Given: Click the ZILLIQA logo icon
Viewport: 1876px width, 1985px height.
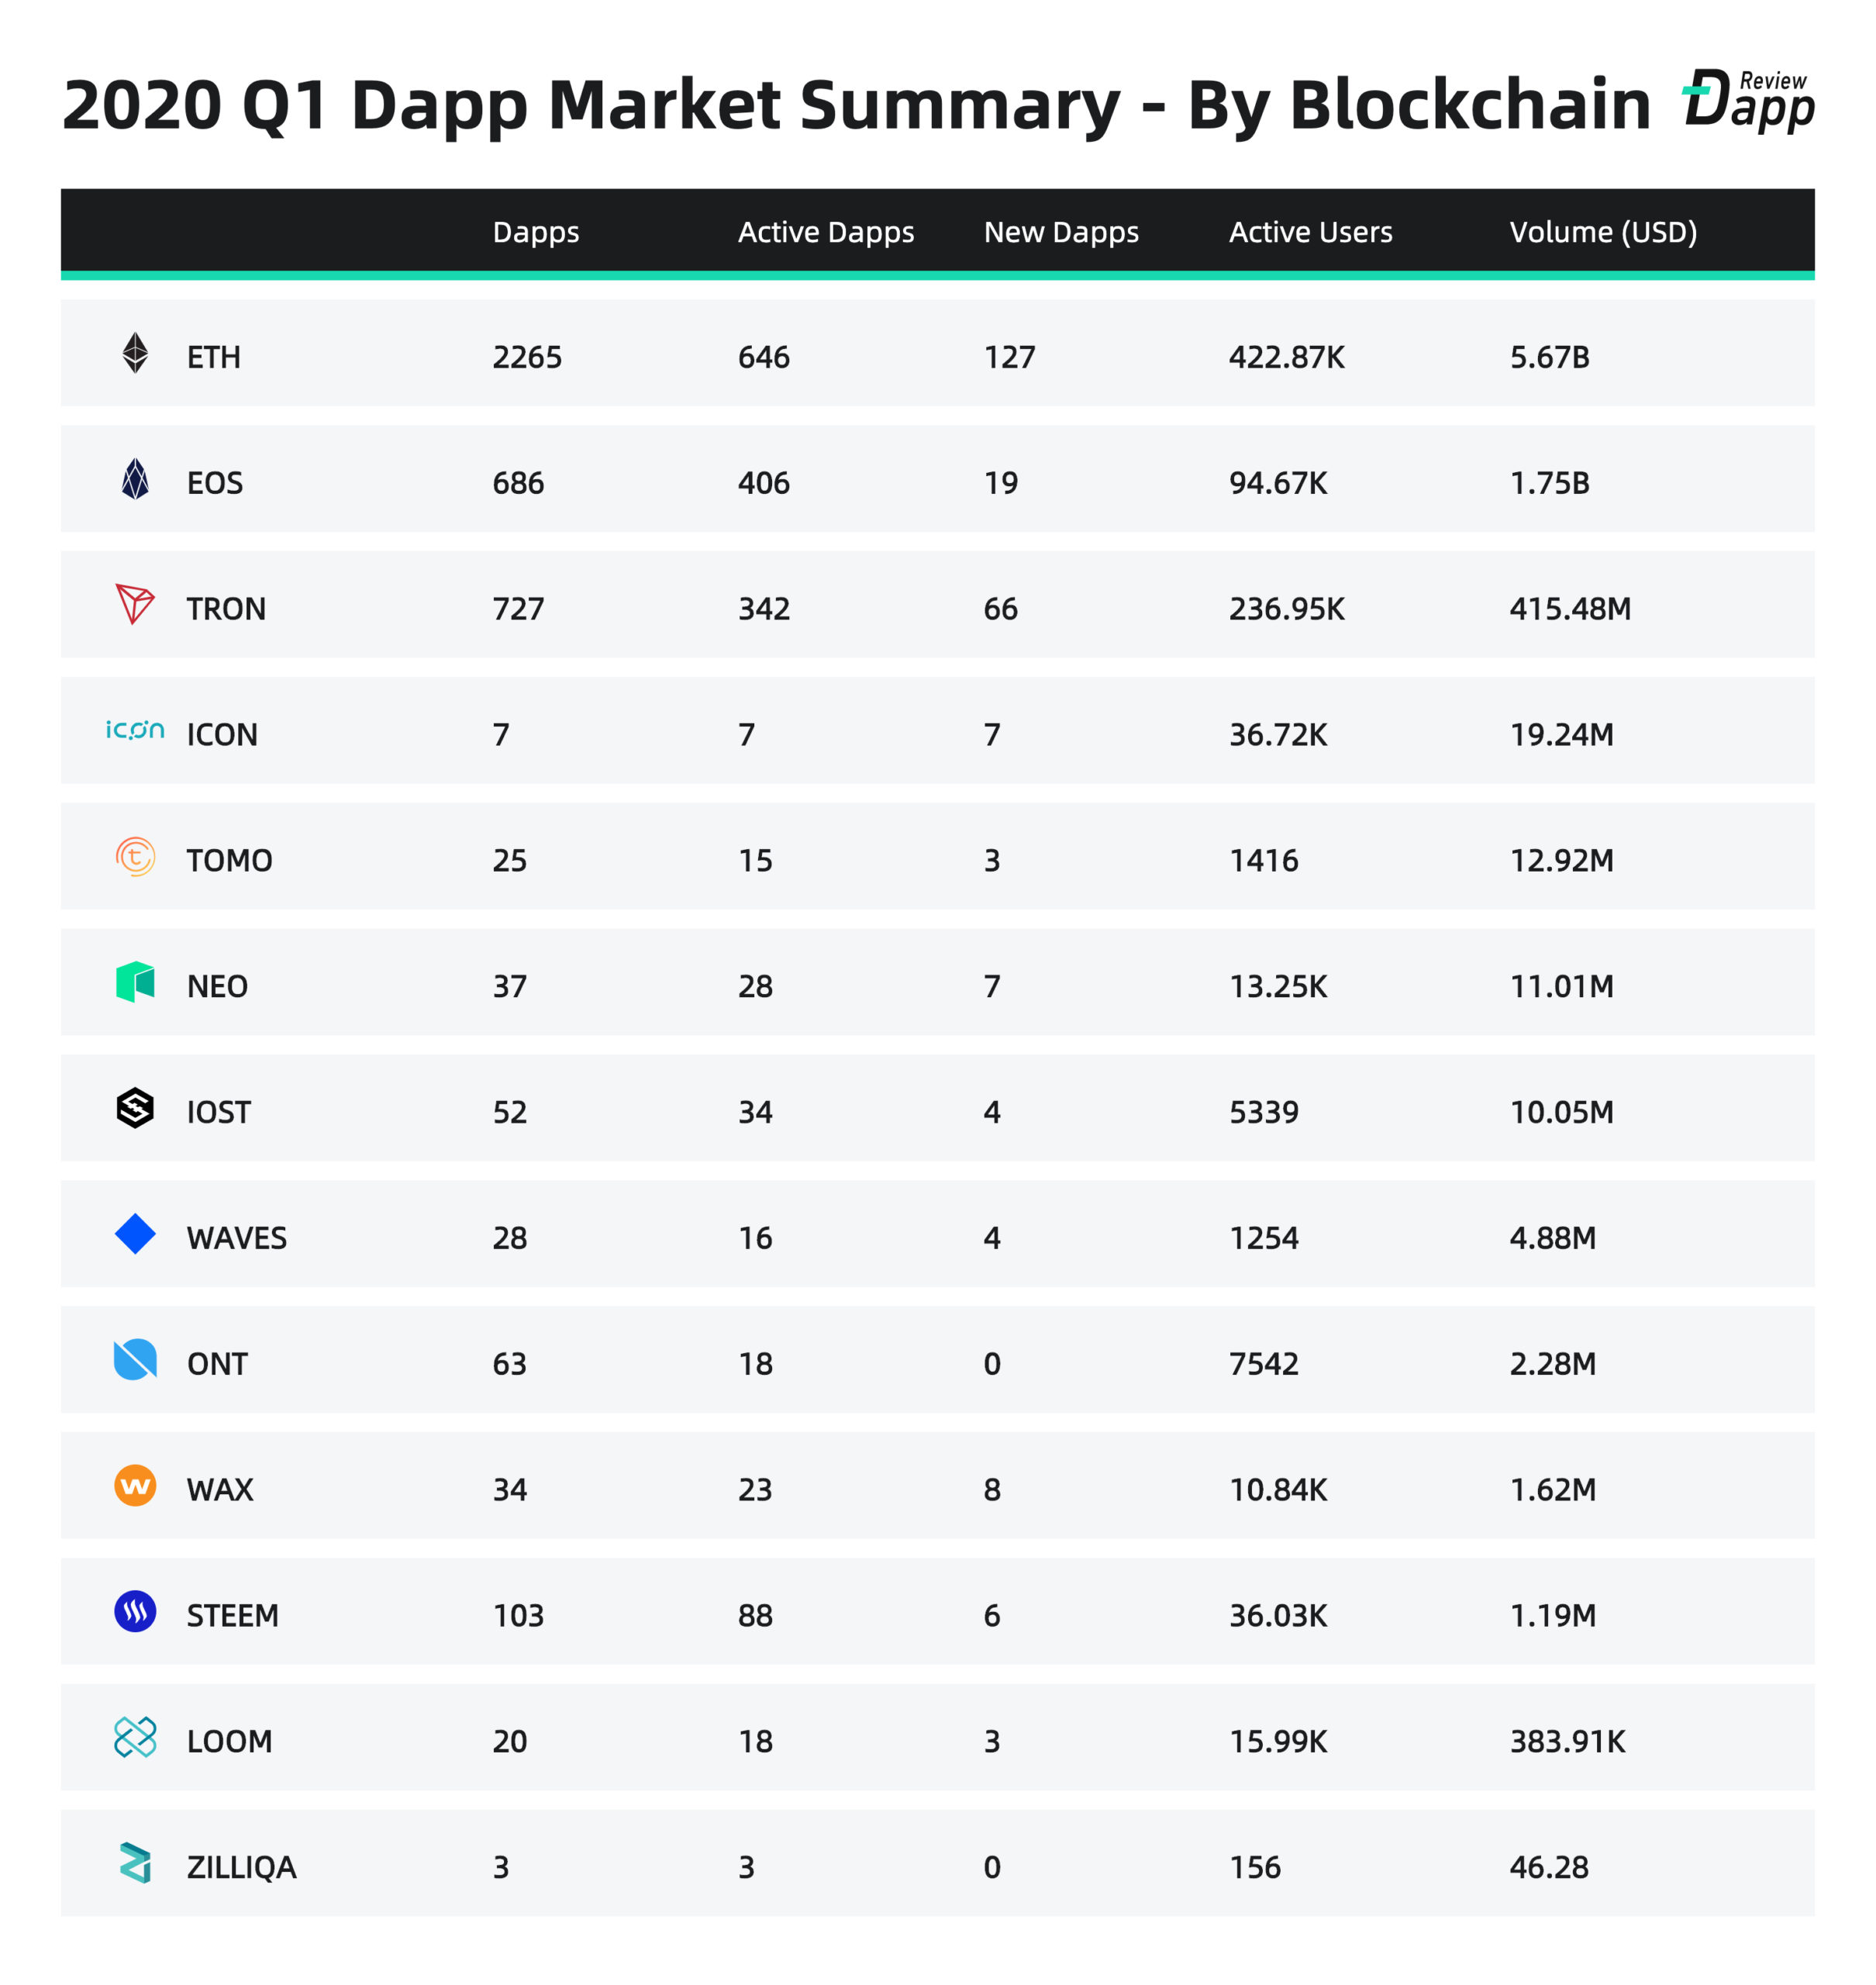Looking at the screenshot, I should coord(135,1864).
